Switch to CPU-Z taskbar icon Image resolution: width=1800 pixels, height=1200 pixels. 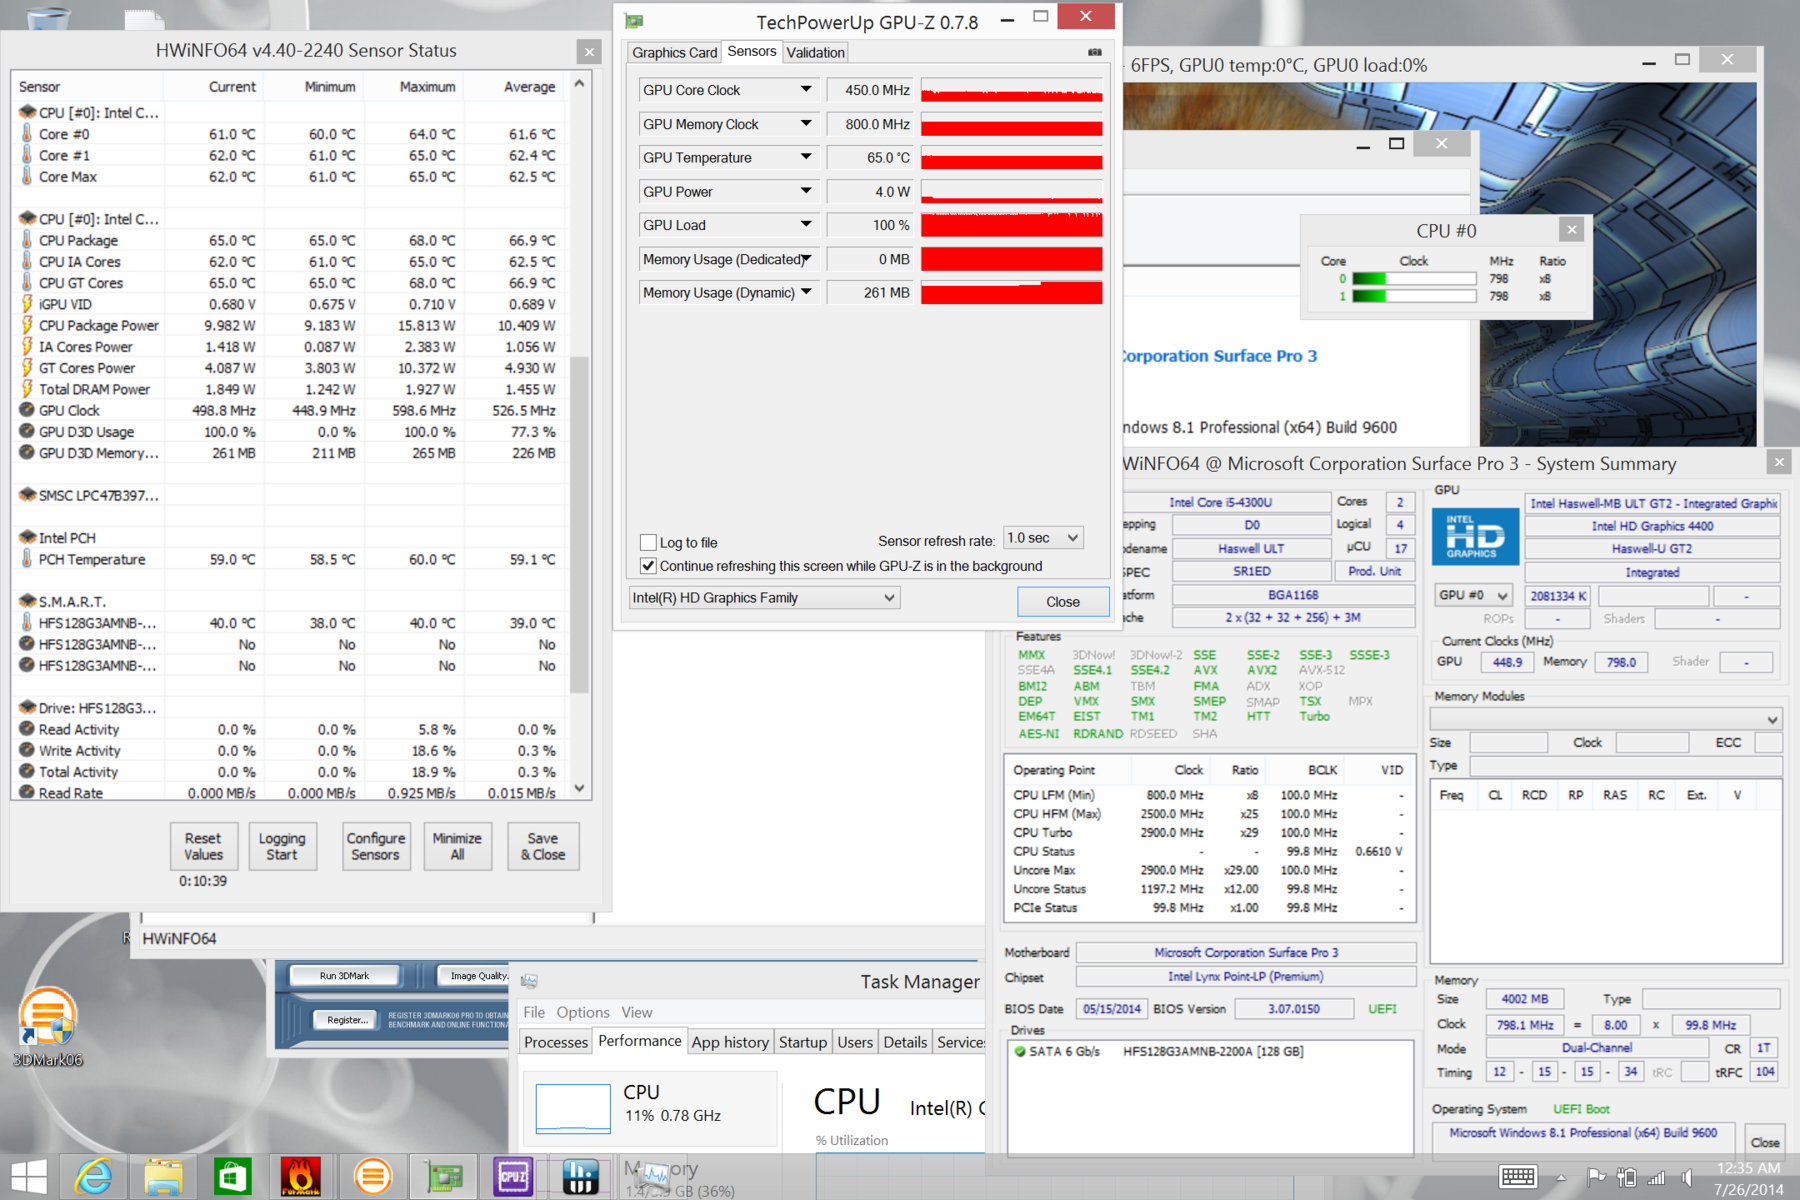512,1176
